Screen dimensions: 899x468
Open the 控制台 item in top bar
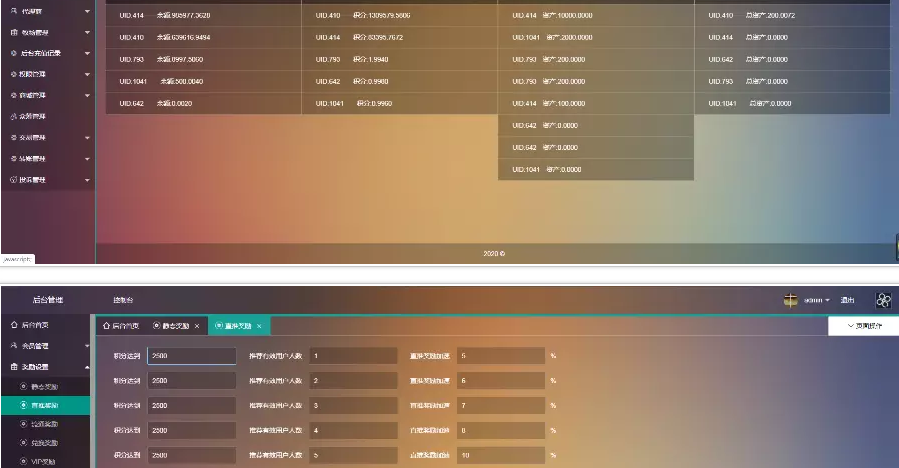click(123, 299)
